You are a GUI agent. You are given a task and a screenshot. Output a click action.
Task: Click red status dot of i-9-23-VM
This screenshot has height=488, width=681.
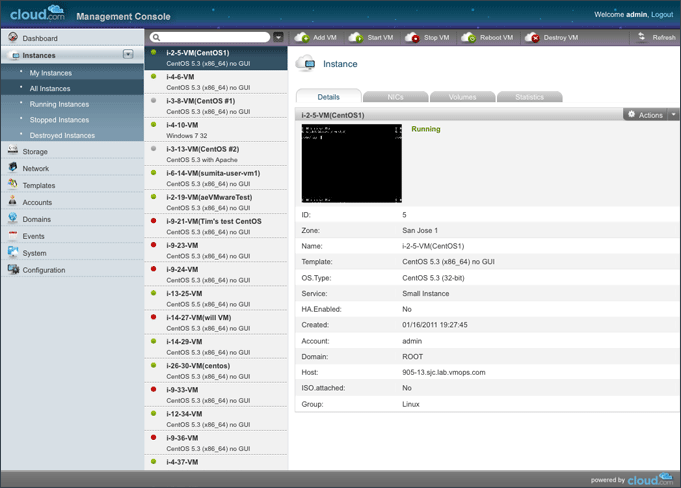(153, 245)
